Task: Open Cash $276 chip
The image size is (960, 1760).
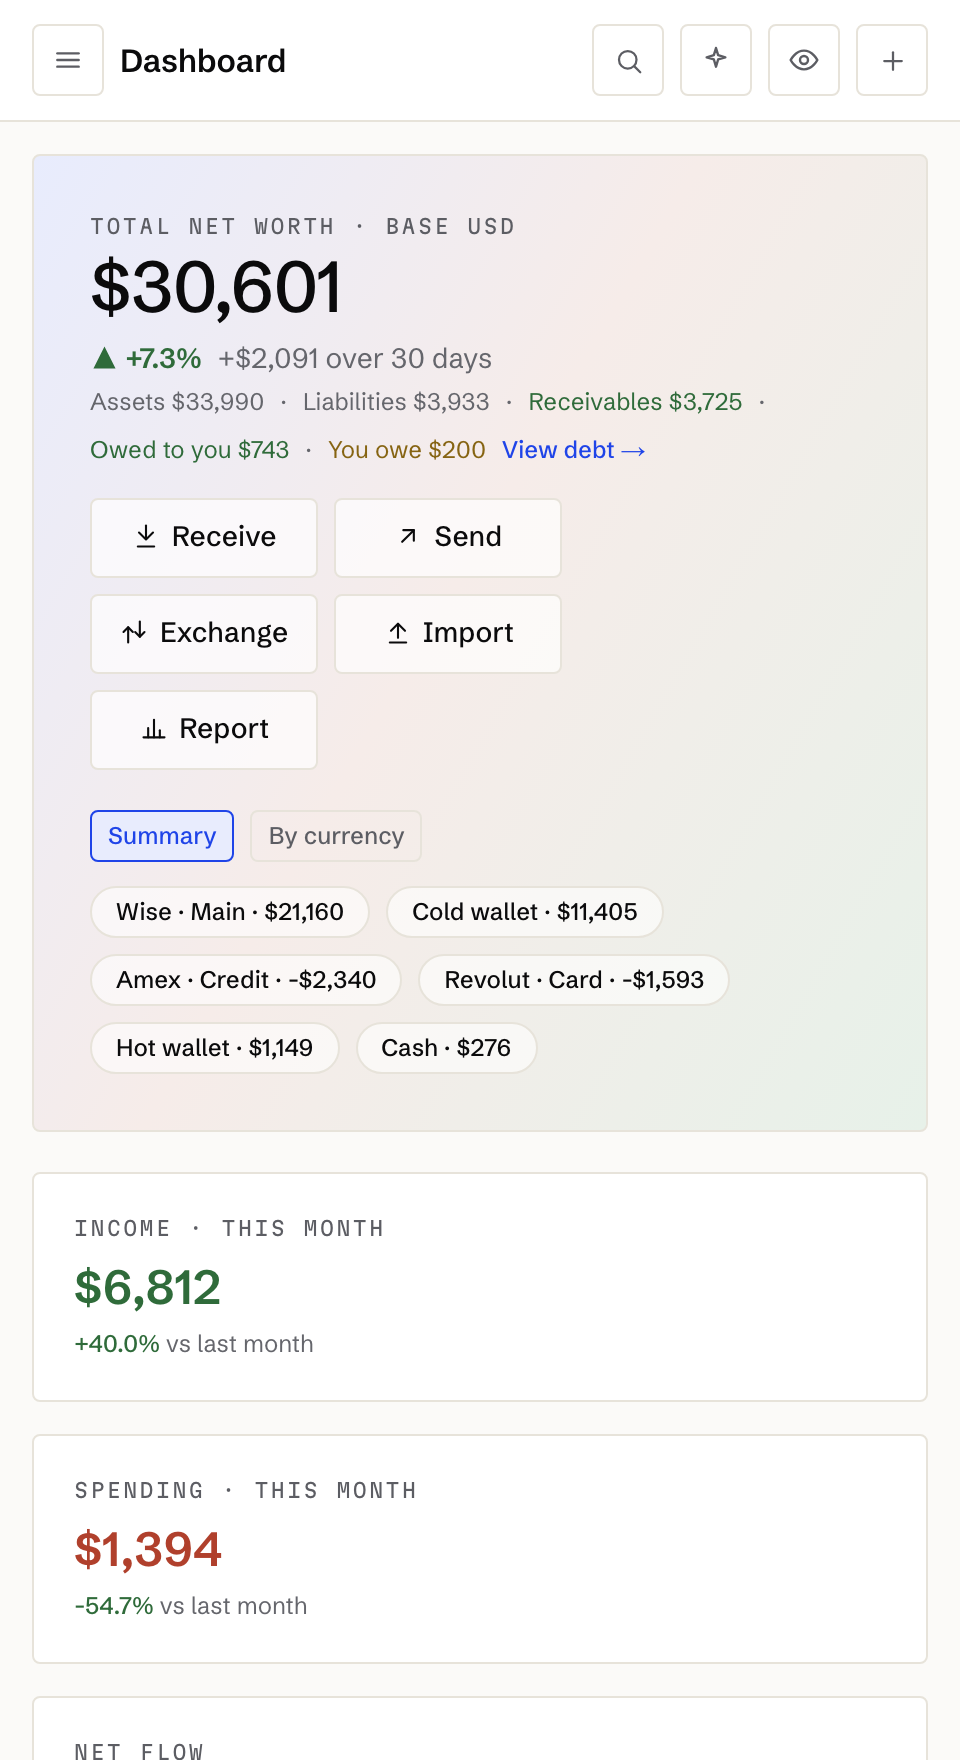Action: (x=447, y=1048)
